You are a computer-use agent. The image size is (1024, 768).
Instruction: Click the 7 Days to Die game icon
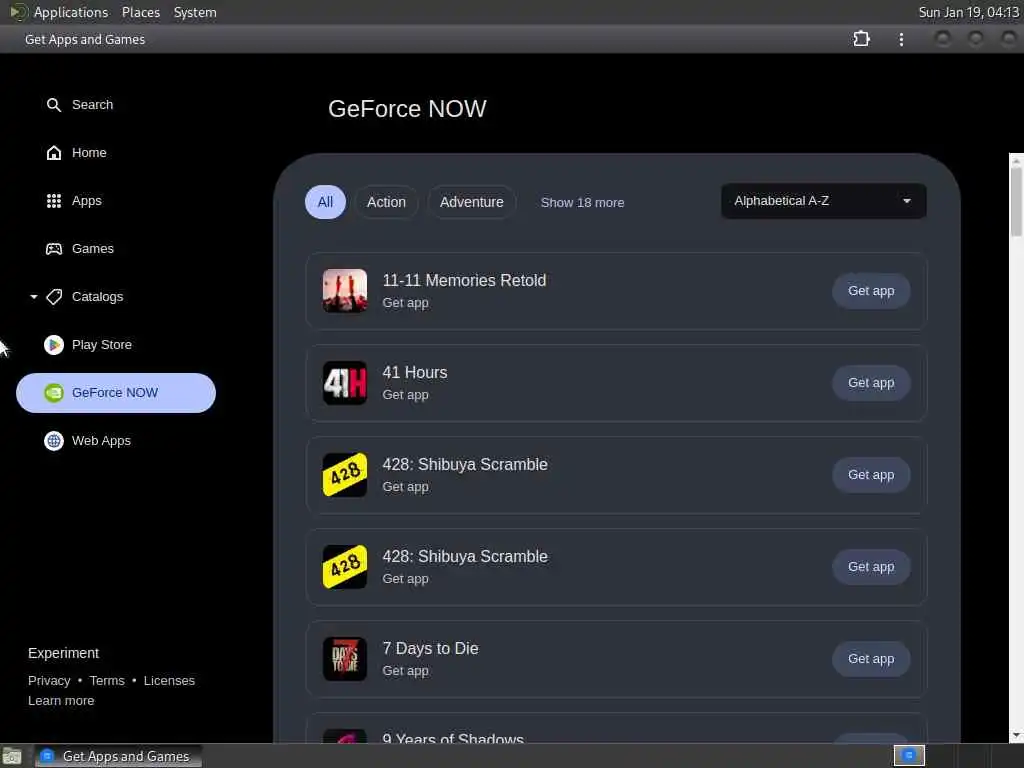tap(345, 659)
